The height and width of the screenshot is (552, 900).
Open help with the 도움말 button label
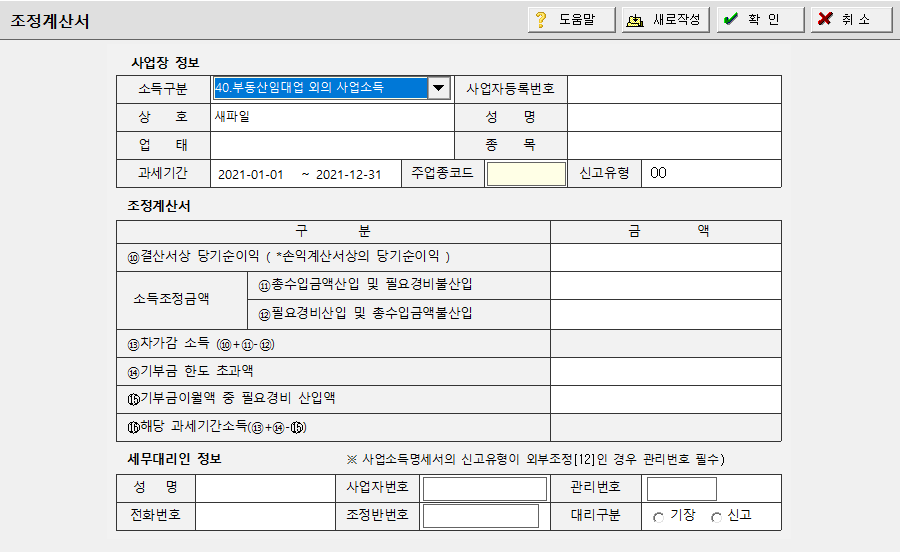pos(577,20)
